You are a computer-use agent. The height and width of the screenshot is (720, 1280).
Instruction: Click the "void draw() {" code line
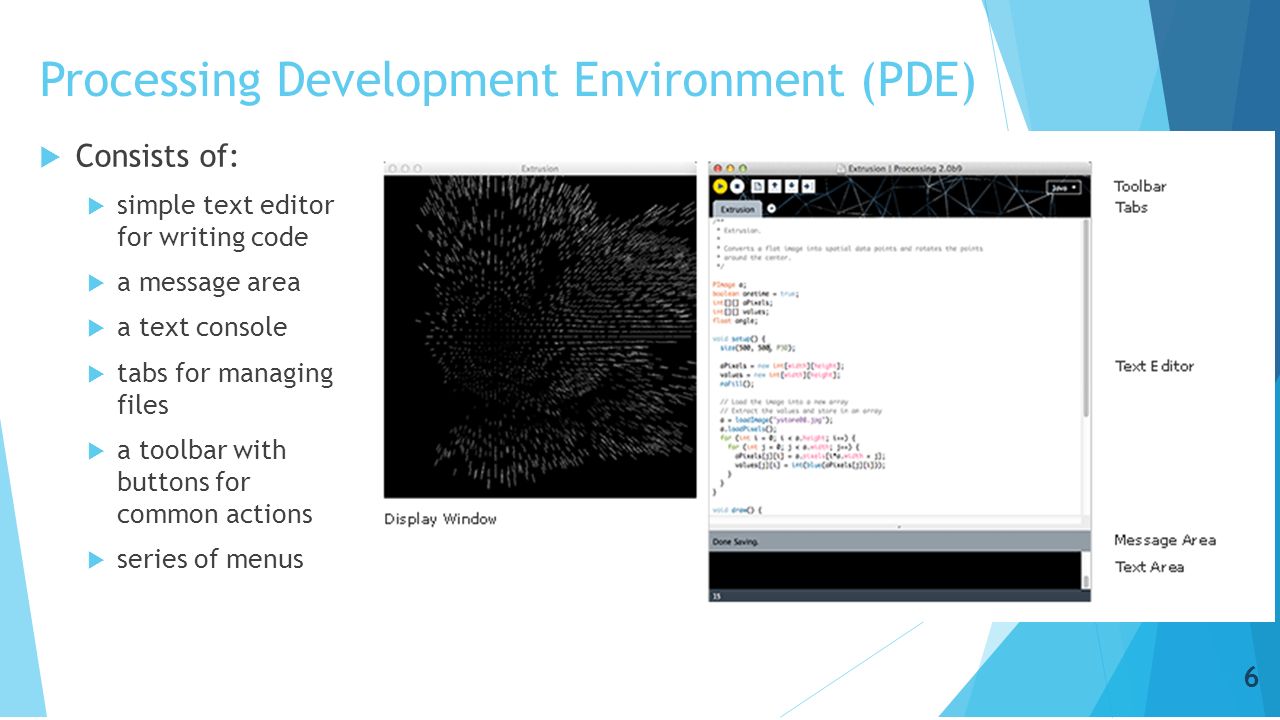[736, 510]
